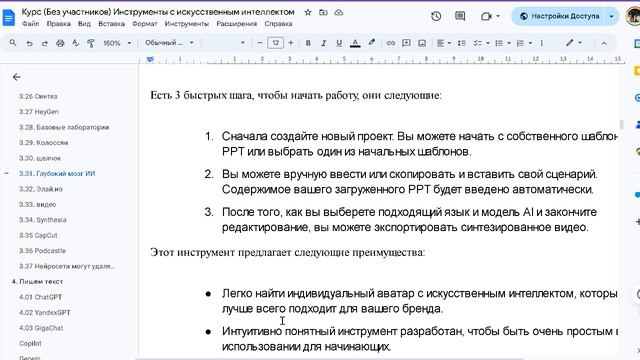Click the Google Docs home icon

9,18
